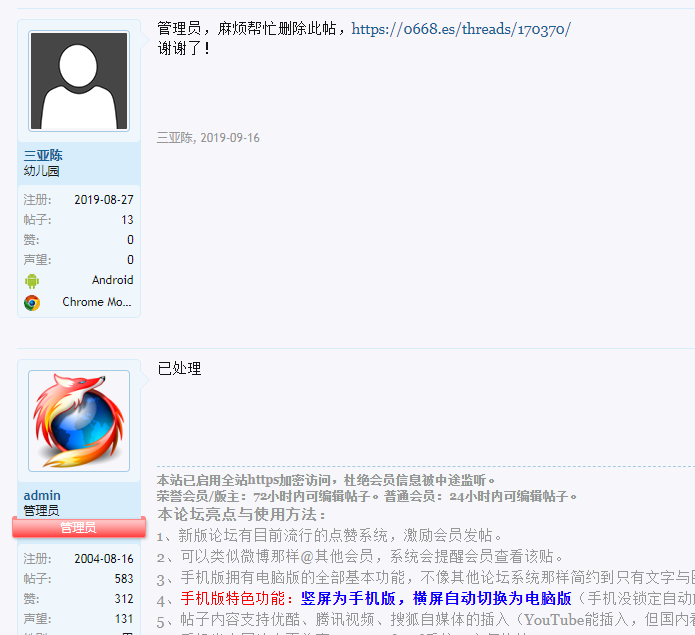Viewport: 695px width, 635px height.
Task: Click the red 手机版特色功能 signature text
Action: pyautogui.click(x=236, y=599)
